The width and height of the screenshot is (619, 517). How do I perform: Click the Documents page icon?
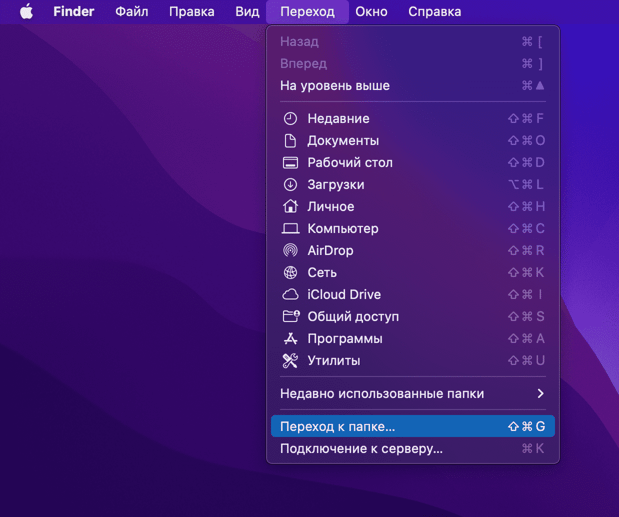pos(290,140)
